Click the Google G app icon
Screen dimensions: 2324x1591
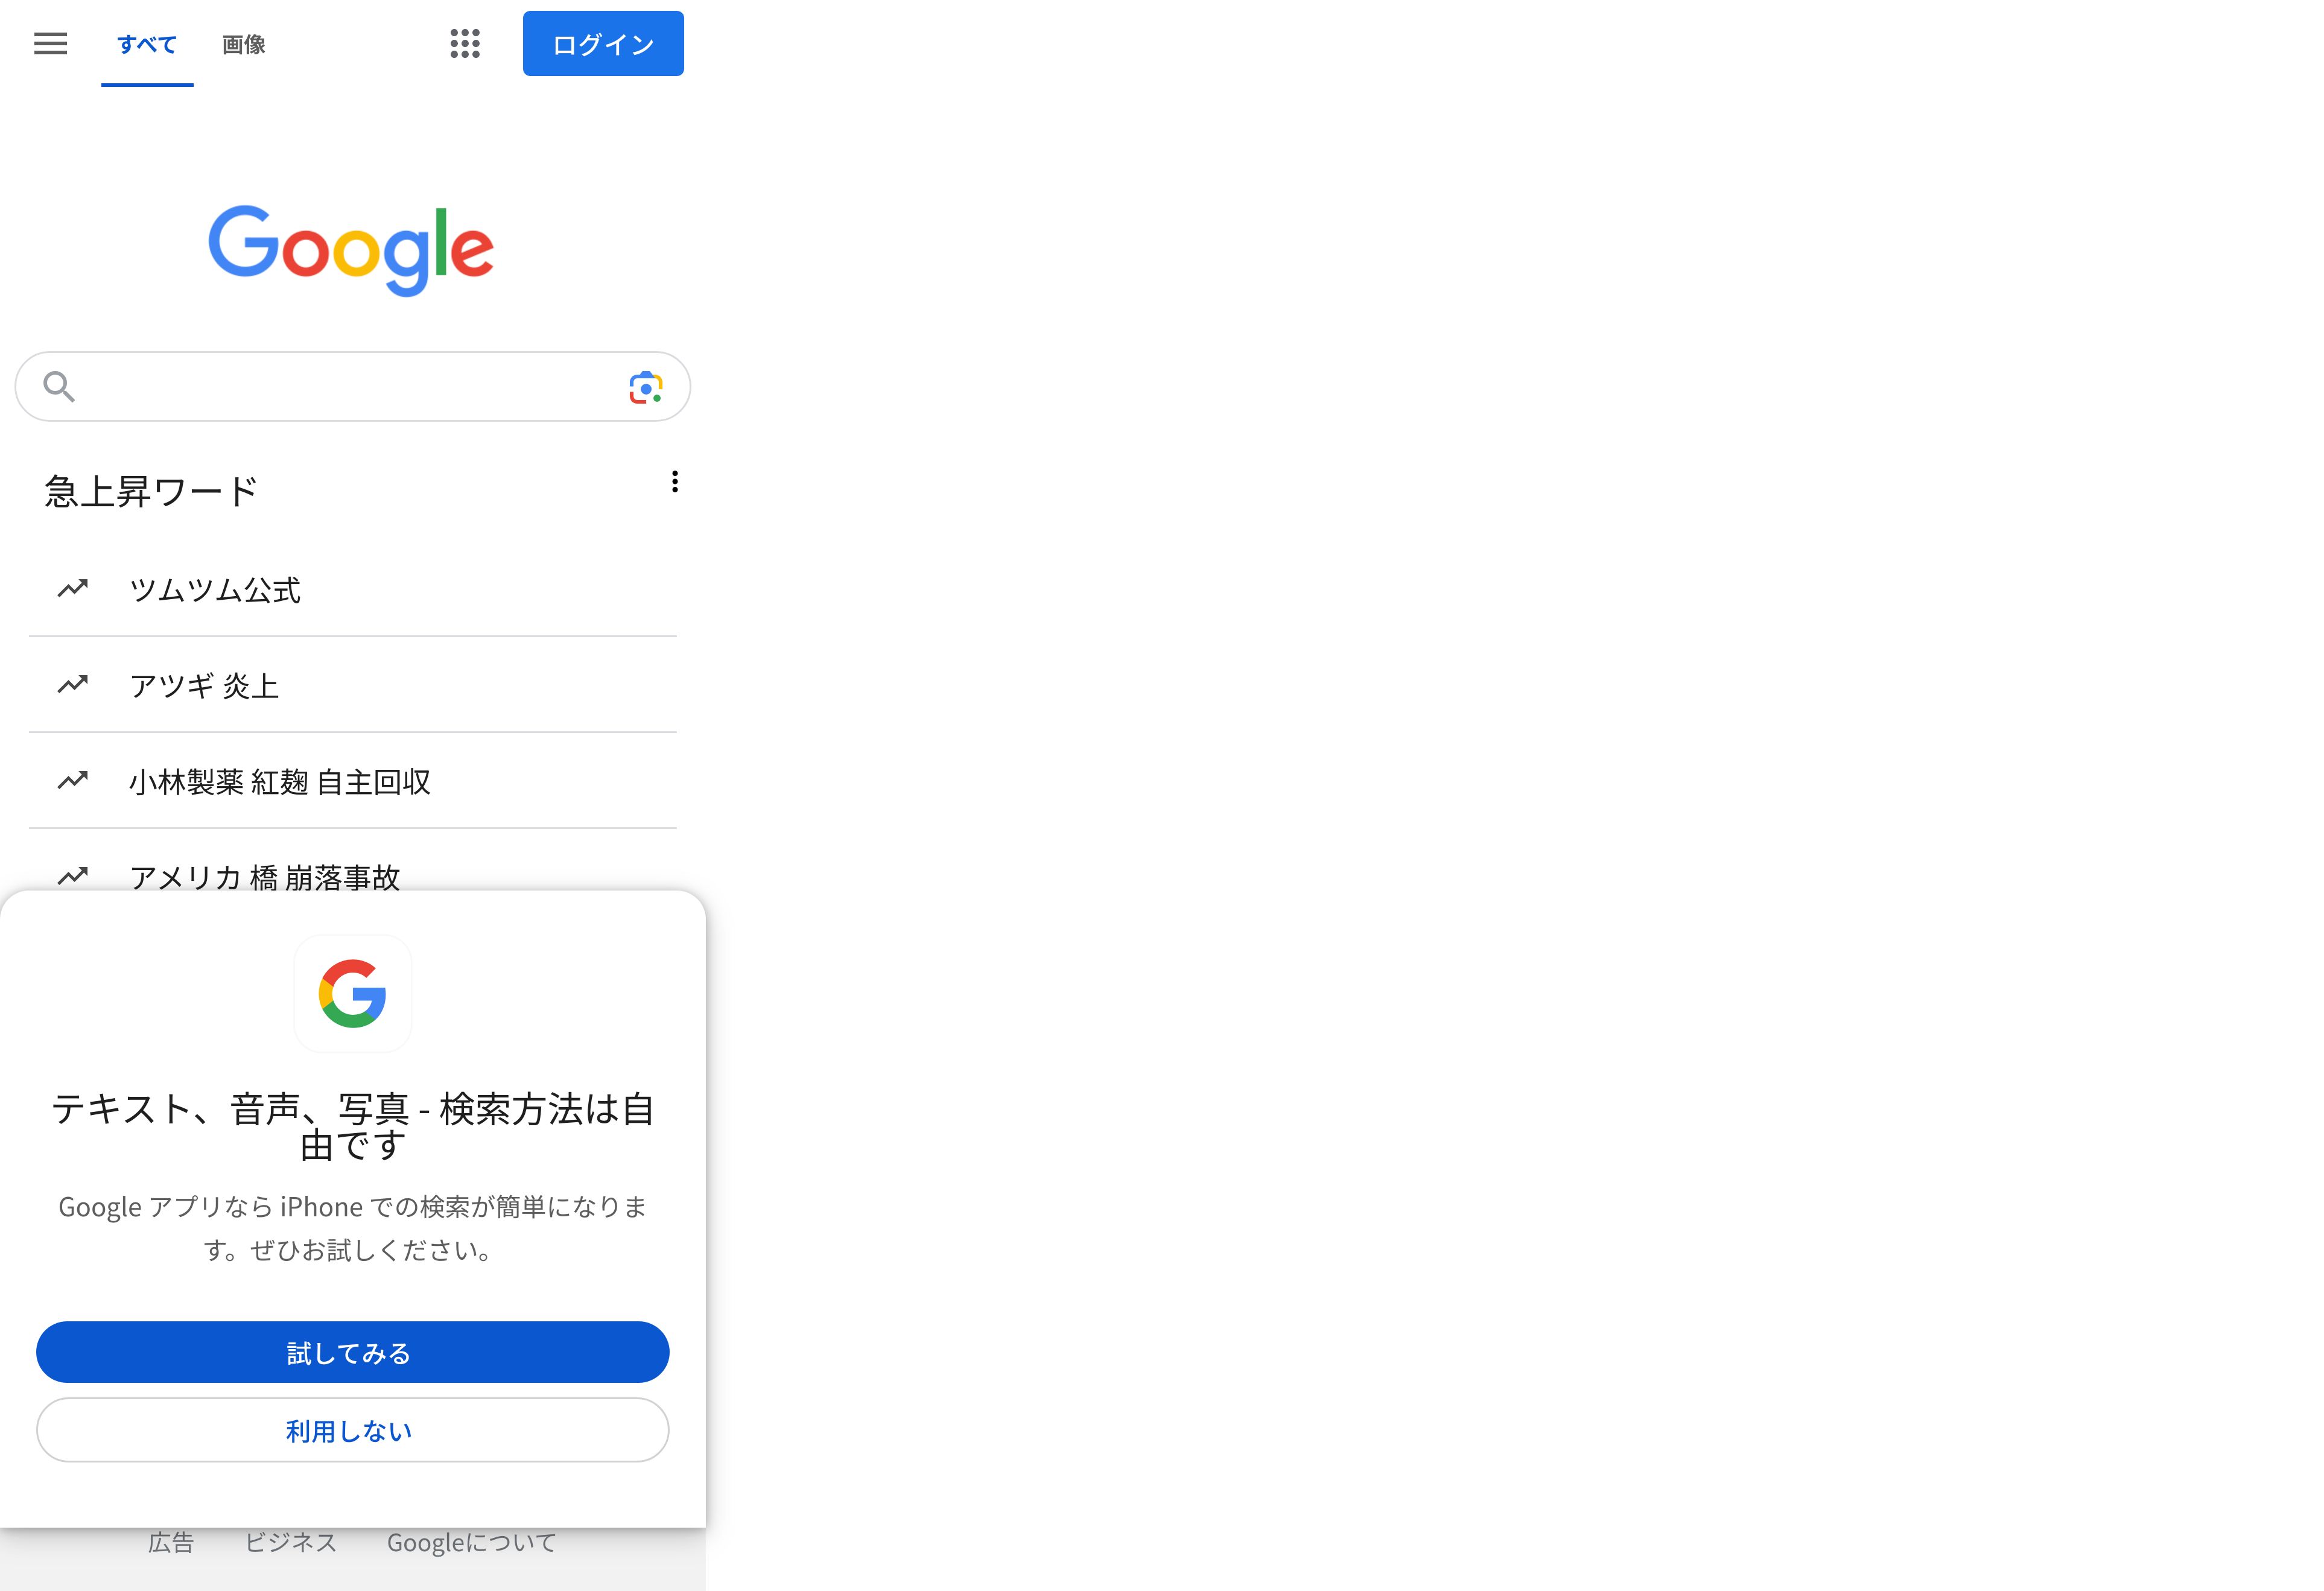pos(352,993)
